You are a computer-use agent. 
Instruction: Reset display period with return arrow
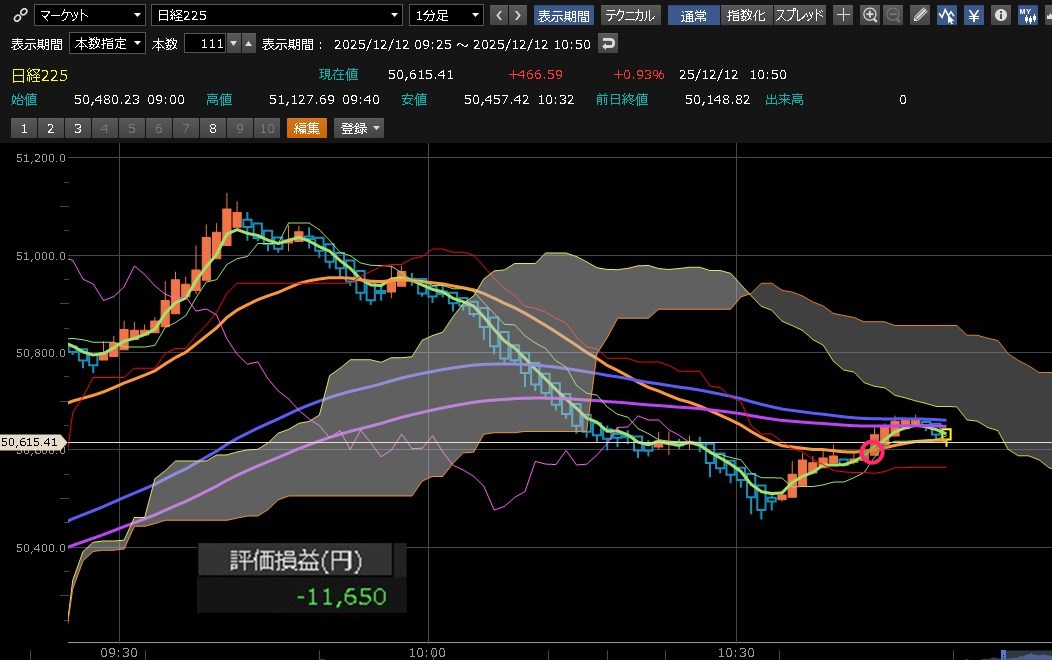[607, 43]
